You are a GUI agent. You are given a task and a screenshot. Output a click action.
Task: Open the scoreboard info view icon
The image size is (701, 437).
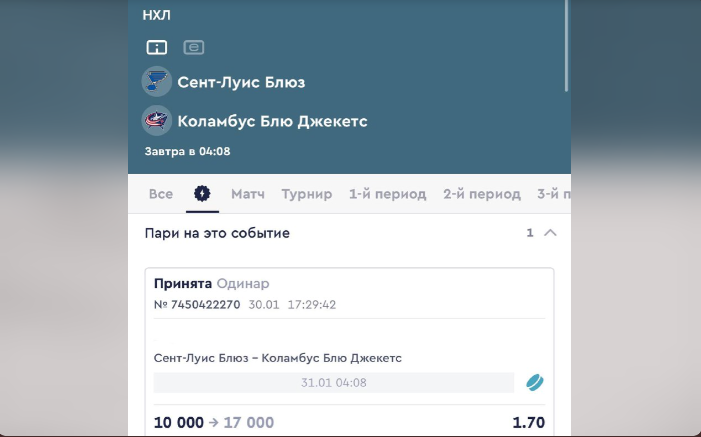pos(156,47)
